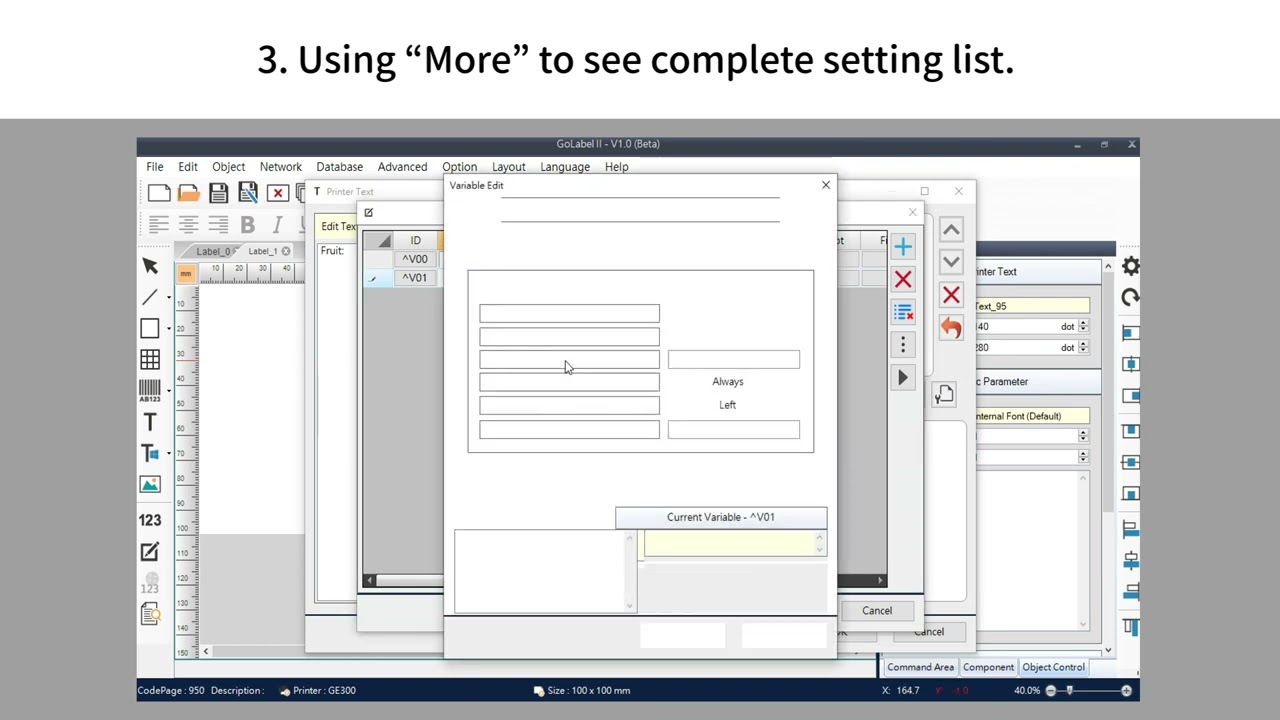Move item up with chevron button

951,230
